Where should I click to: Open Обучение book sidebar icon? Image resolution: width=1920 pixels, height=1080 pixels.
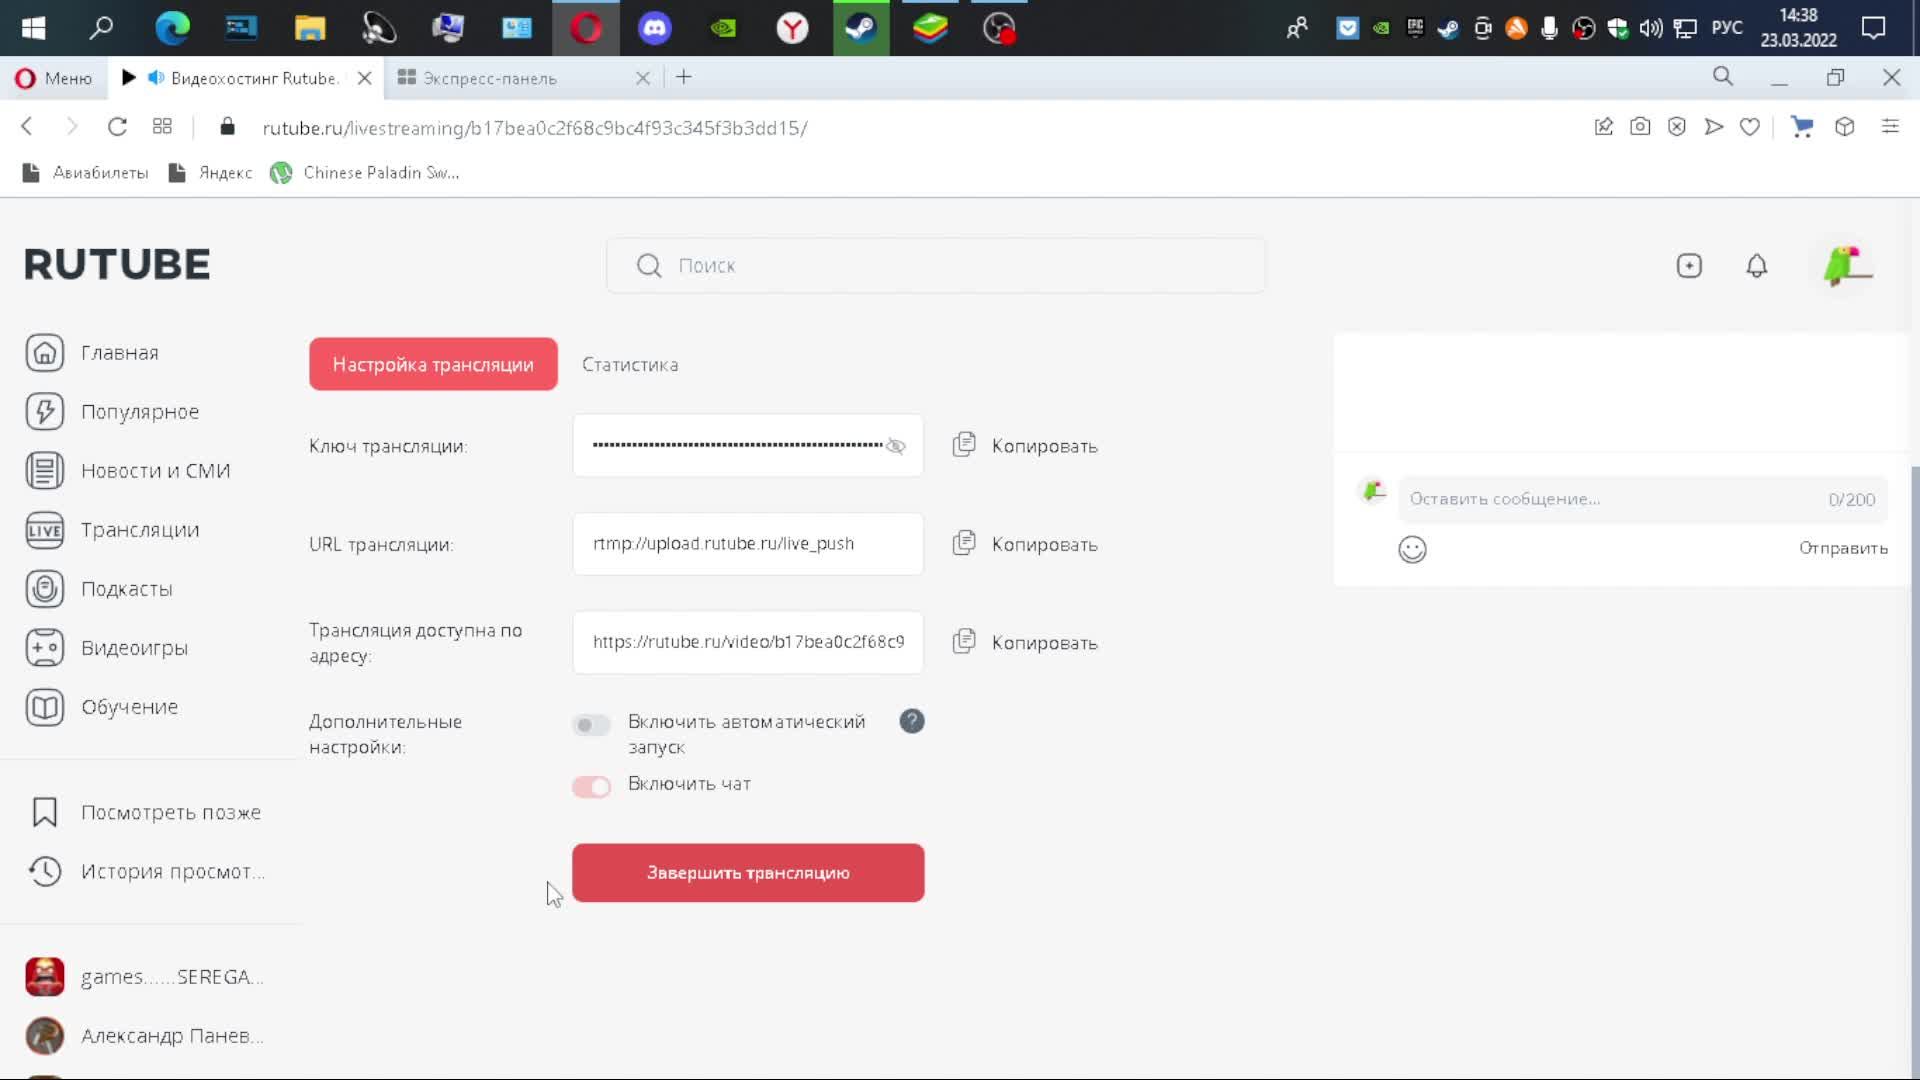click(x=45, y=707)
